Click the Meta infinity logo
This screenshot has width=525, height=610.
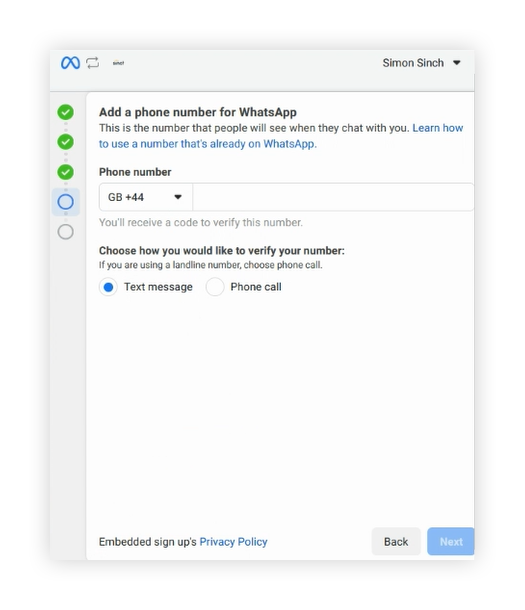click(70, 63)
